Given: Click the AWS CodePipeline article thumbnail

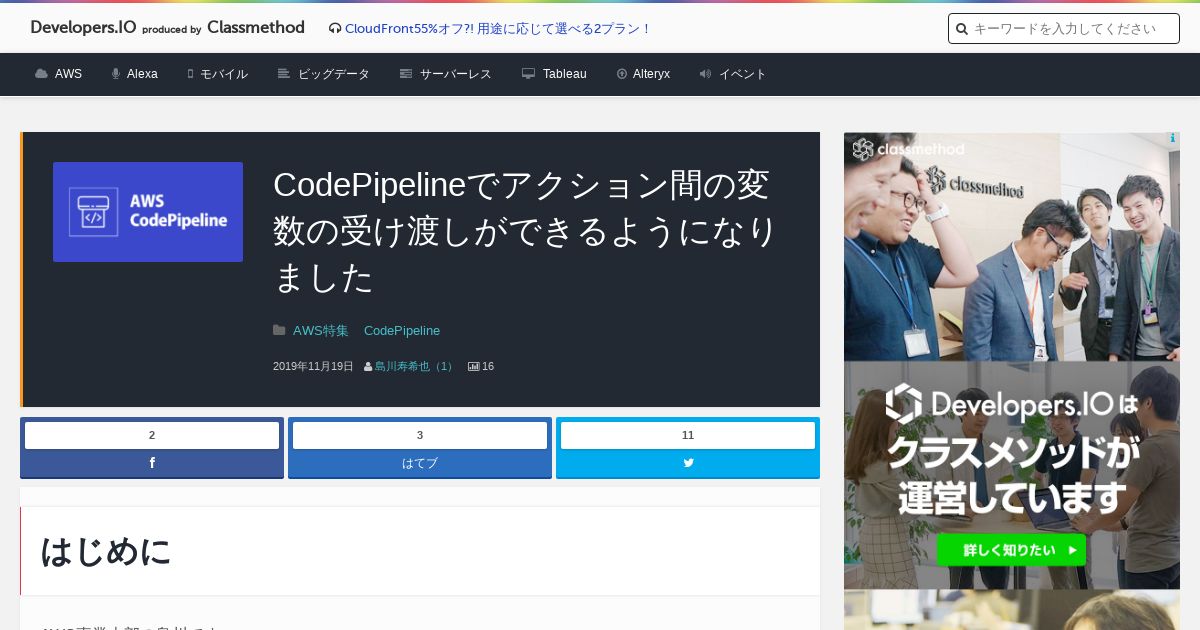Looking at the screenshot, I should coord(148,212).
